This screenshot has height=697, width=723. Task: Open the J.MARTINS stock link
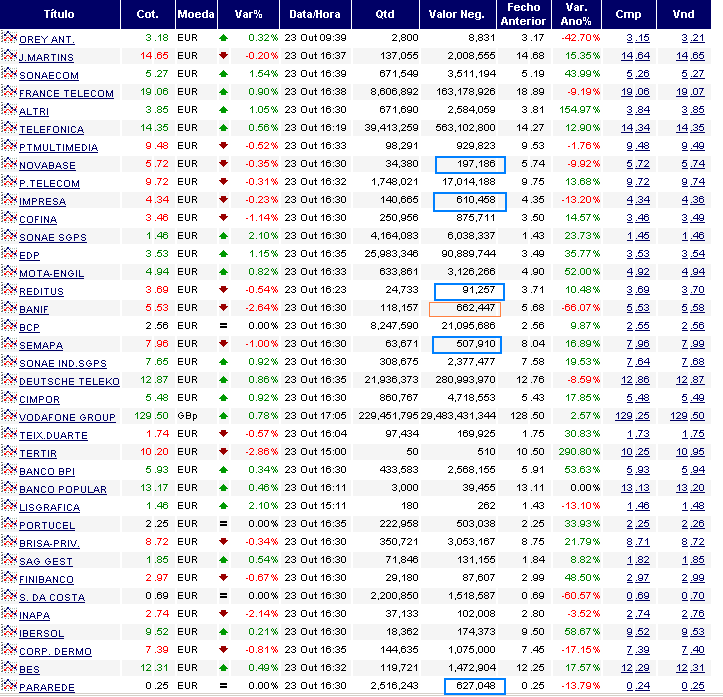(47, 58)
